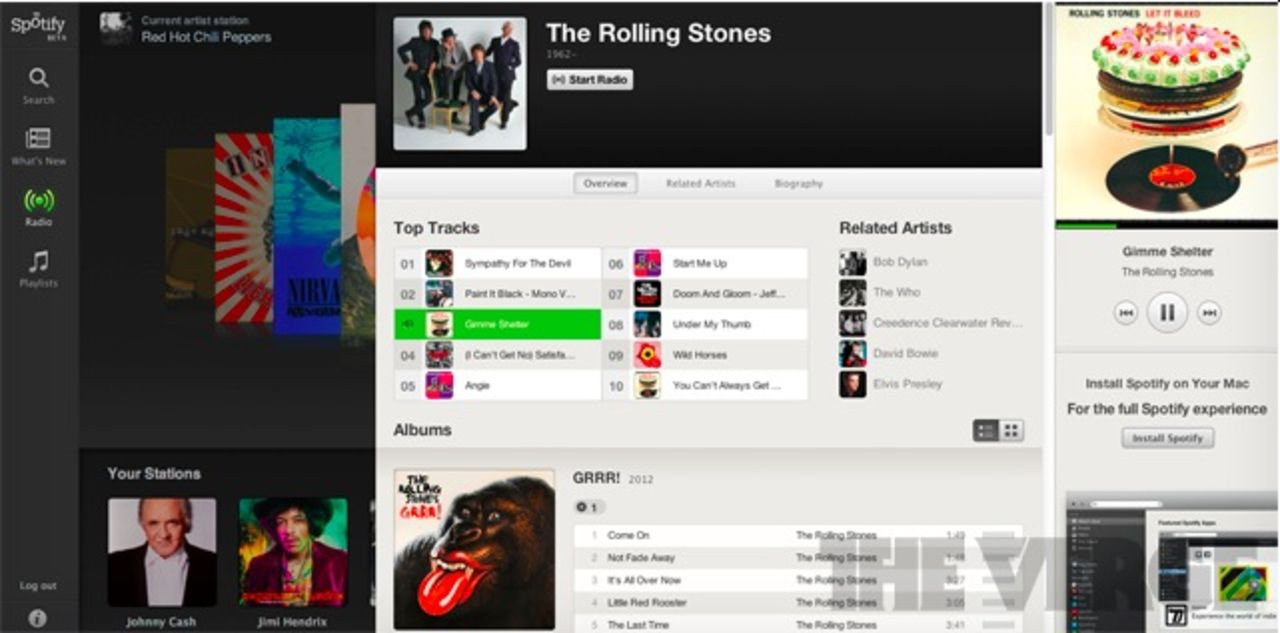The height and width of the screenshot is (633, 1280).
Task: Open Search from the sidebar
Action: (38, 84)
